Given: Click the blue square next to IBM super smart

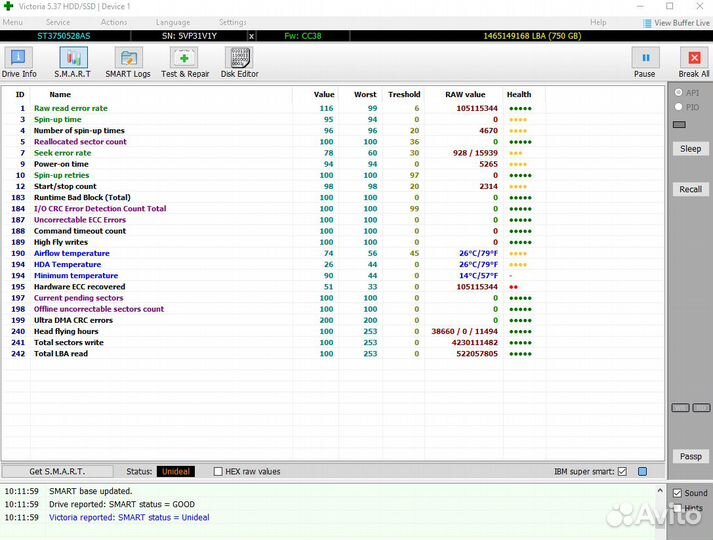Looking at the screenshot, I should (643, 471).
